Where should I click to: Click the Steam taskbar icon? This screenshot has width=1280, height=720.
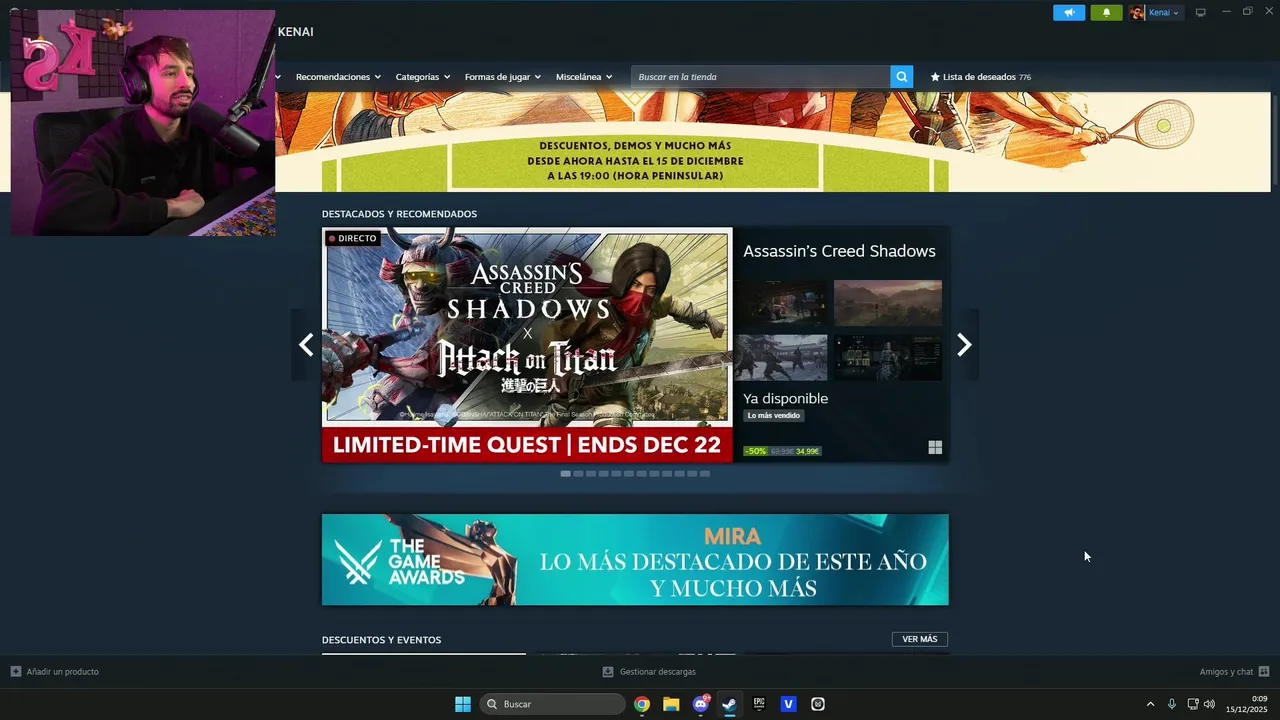(730, 704)
